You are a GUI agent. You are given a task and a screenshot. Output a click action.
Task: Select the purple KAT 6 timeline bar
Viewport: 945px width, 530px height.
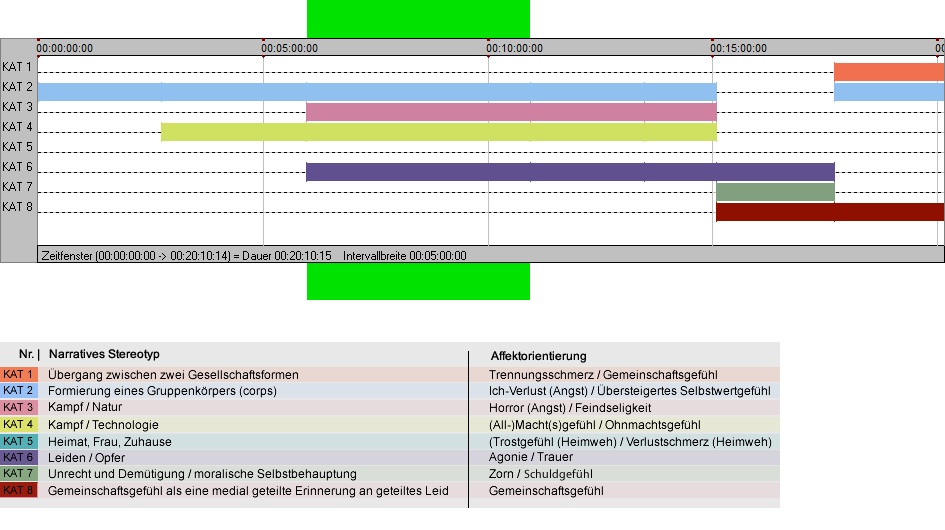[570, 172]
